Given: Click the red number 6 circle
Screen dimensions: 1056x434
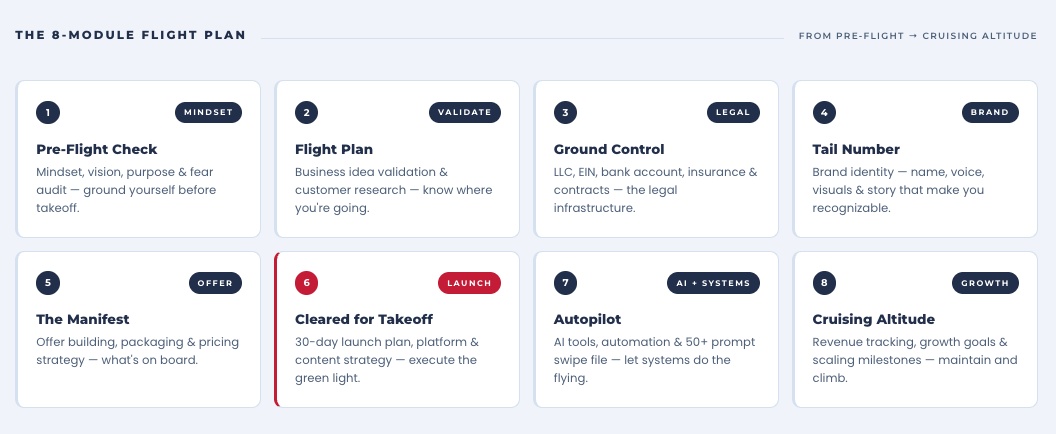Looking at the screenshot, I should tap(306, 283).
